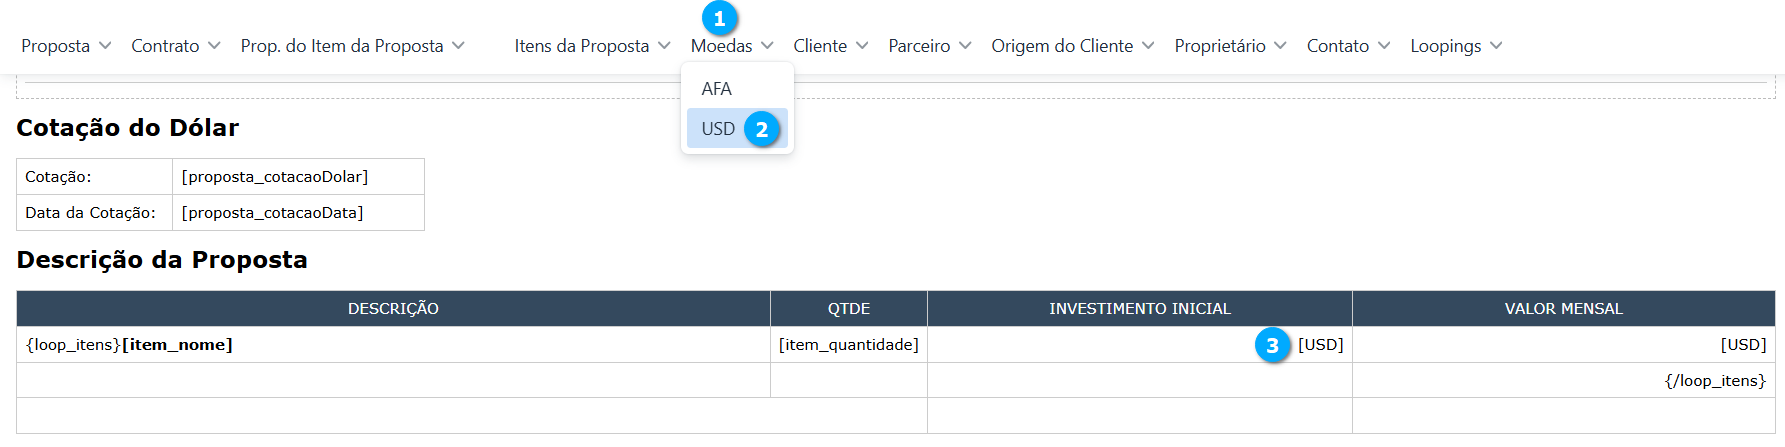
Task: Open Origem do Cliente dropdown
Action: [x=1072, y=46]
